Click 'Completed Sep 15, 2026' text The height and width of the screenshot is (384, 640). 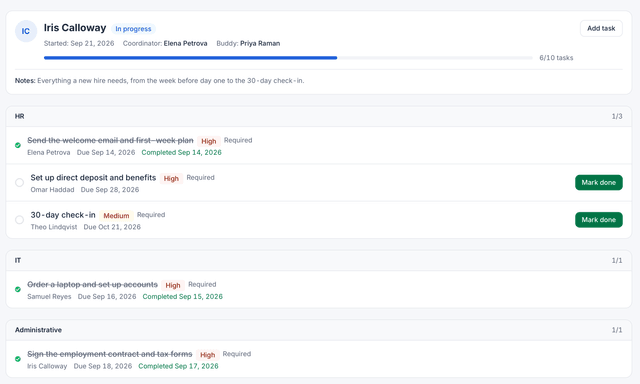(x=182, y=297)
